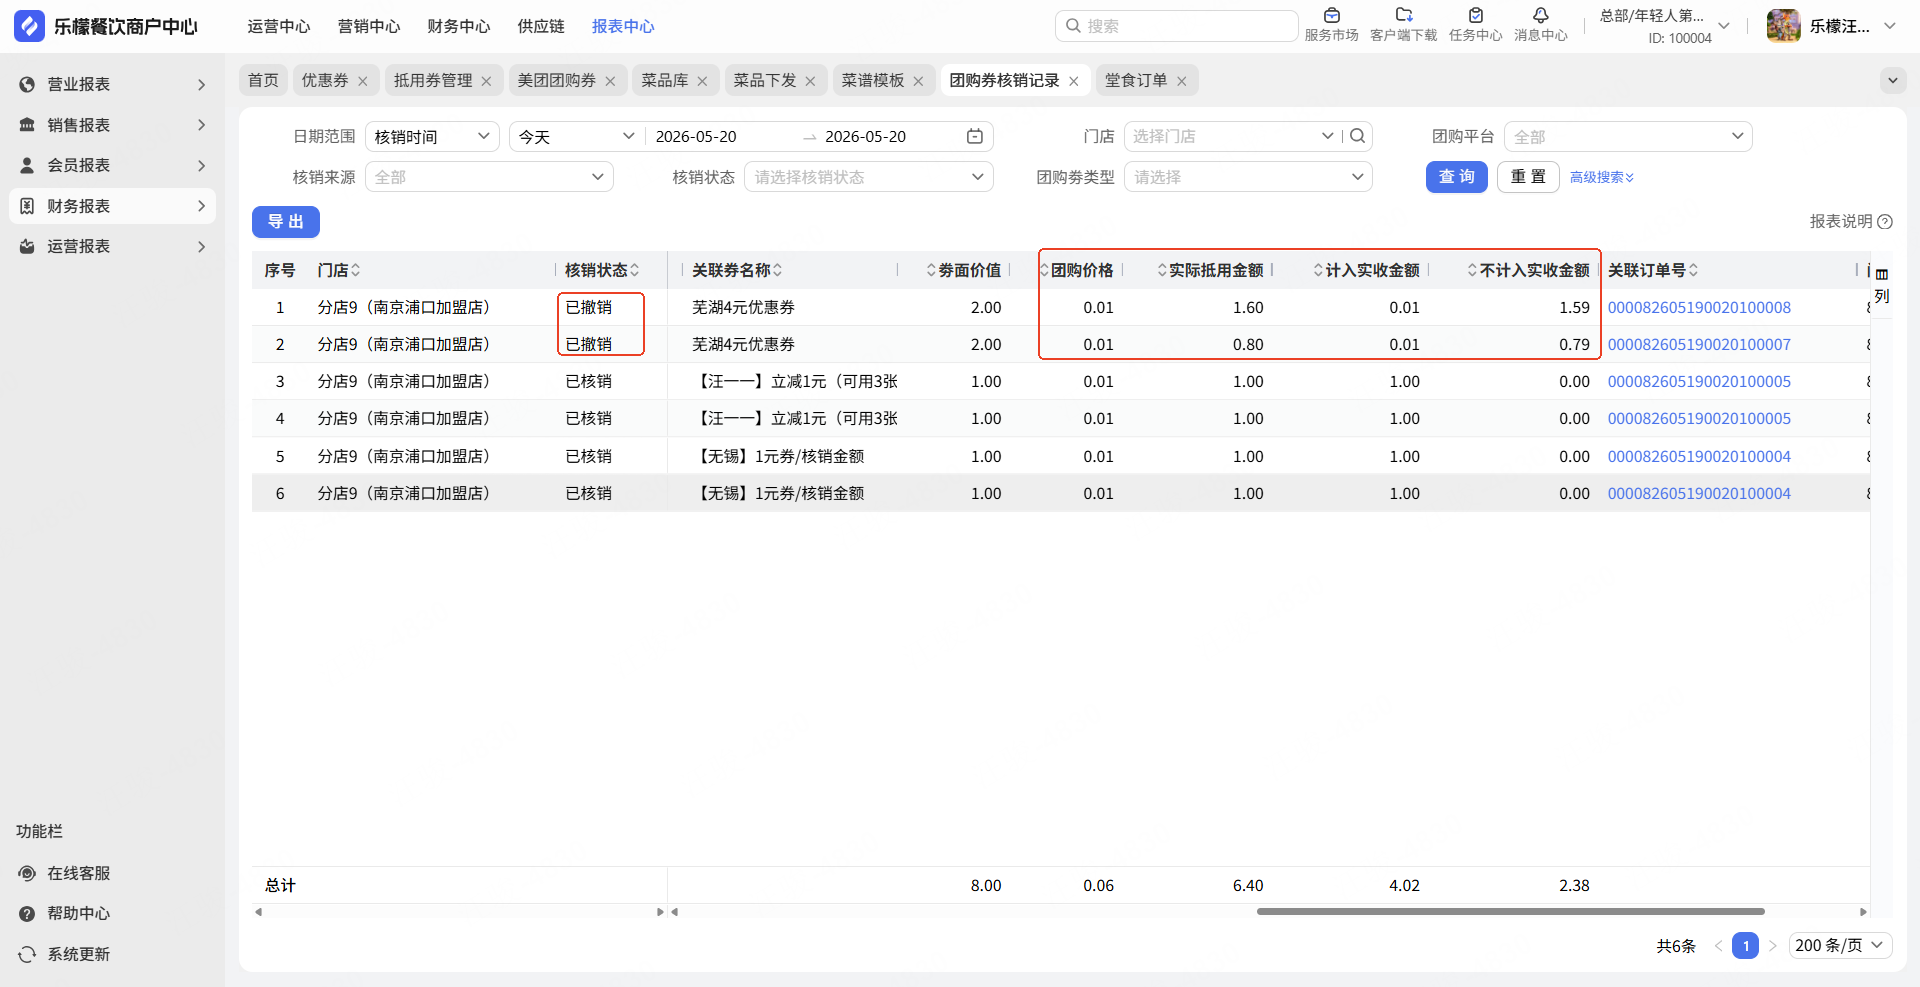Toggle sort on 关联订单号 column
The image size is (1920, 987).
point(1653,270)
